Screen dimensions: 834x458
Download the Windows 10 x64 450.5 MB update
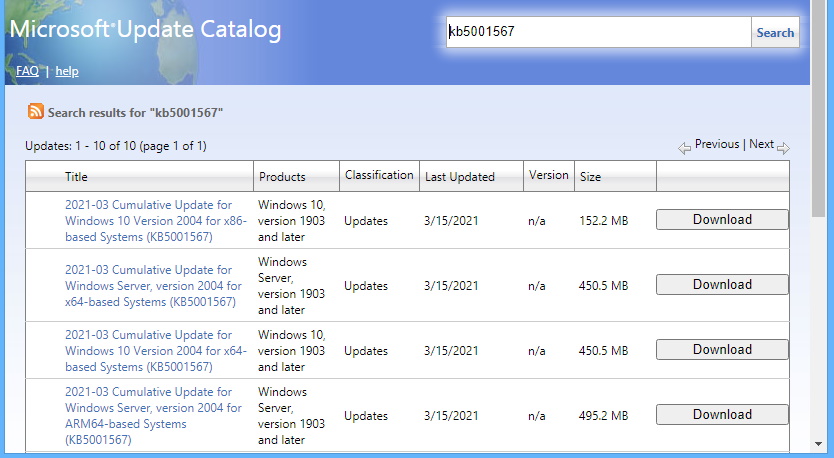pos(722,349)
